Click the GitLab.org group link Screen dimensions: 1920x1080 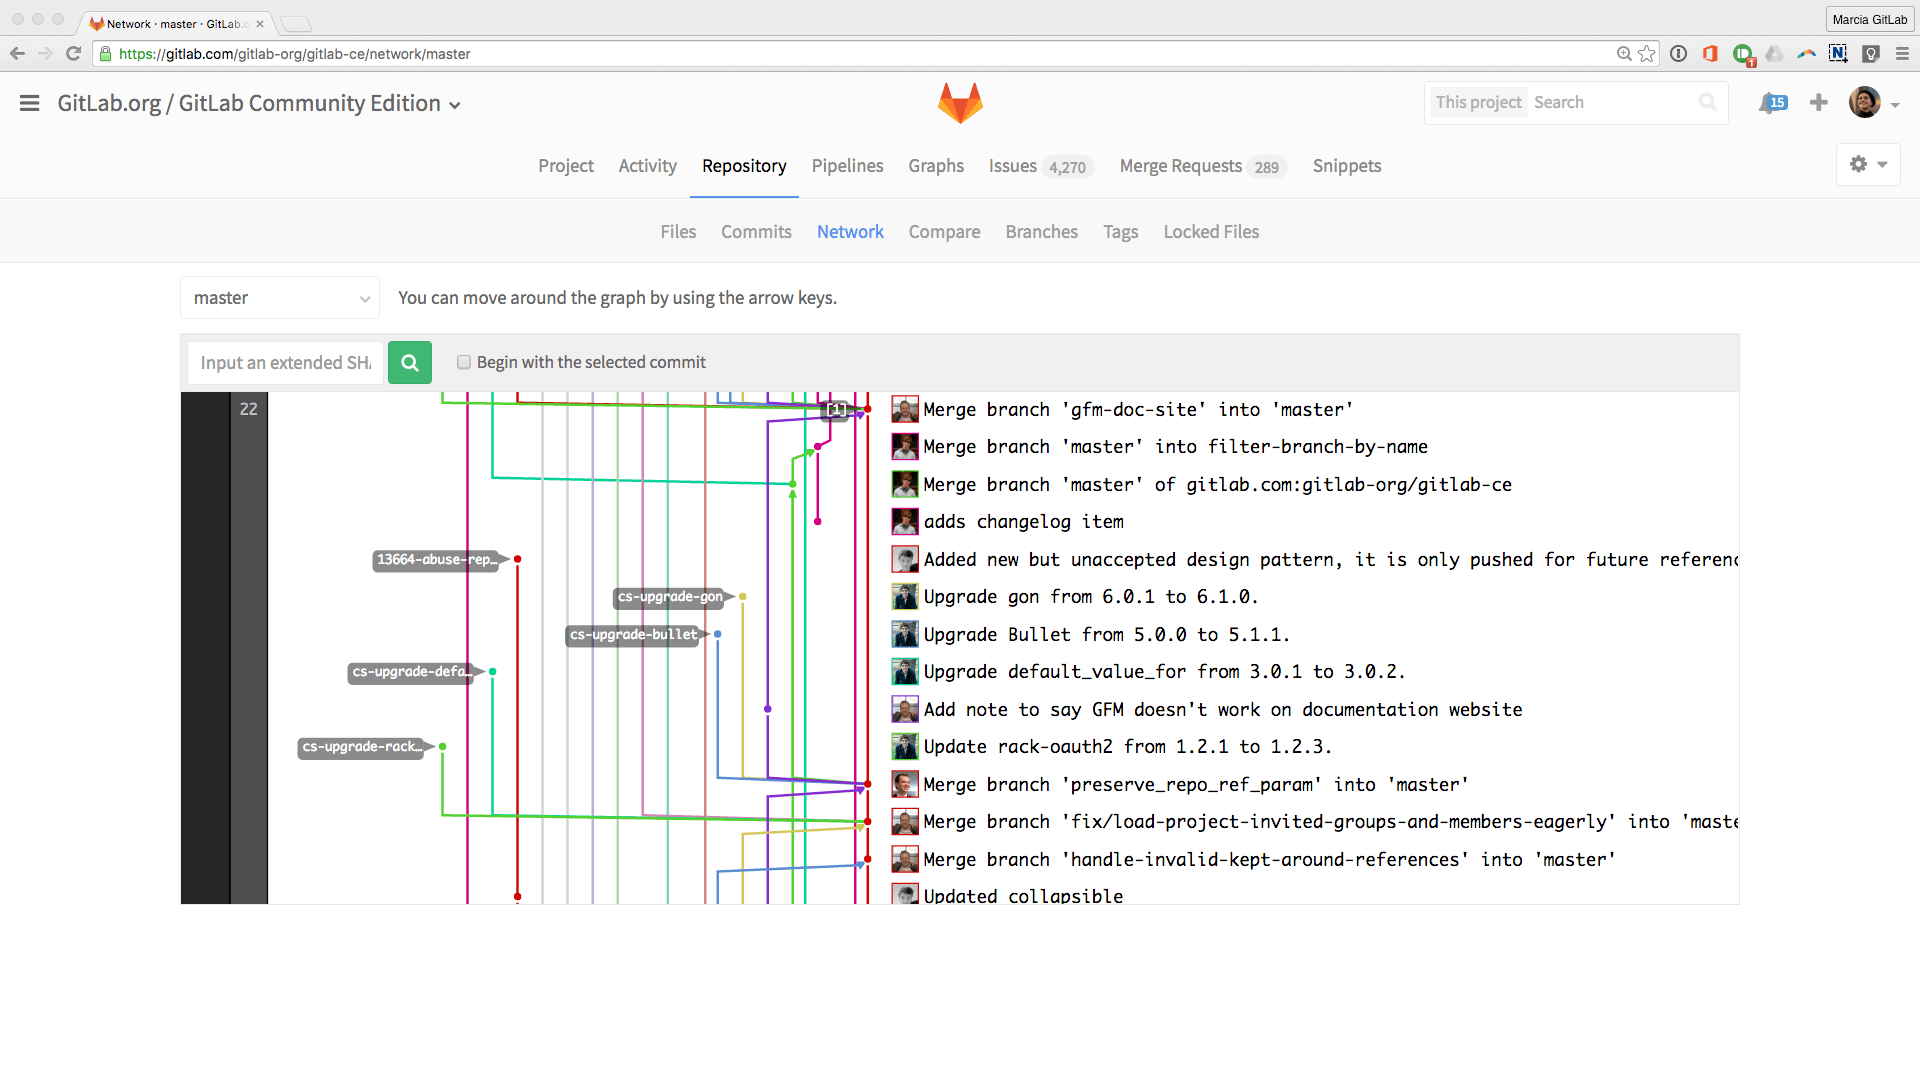click(109, 103)
